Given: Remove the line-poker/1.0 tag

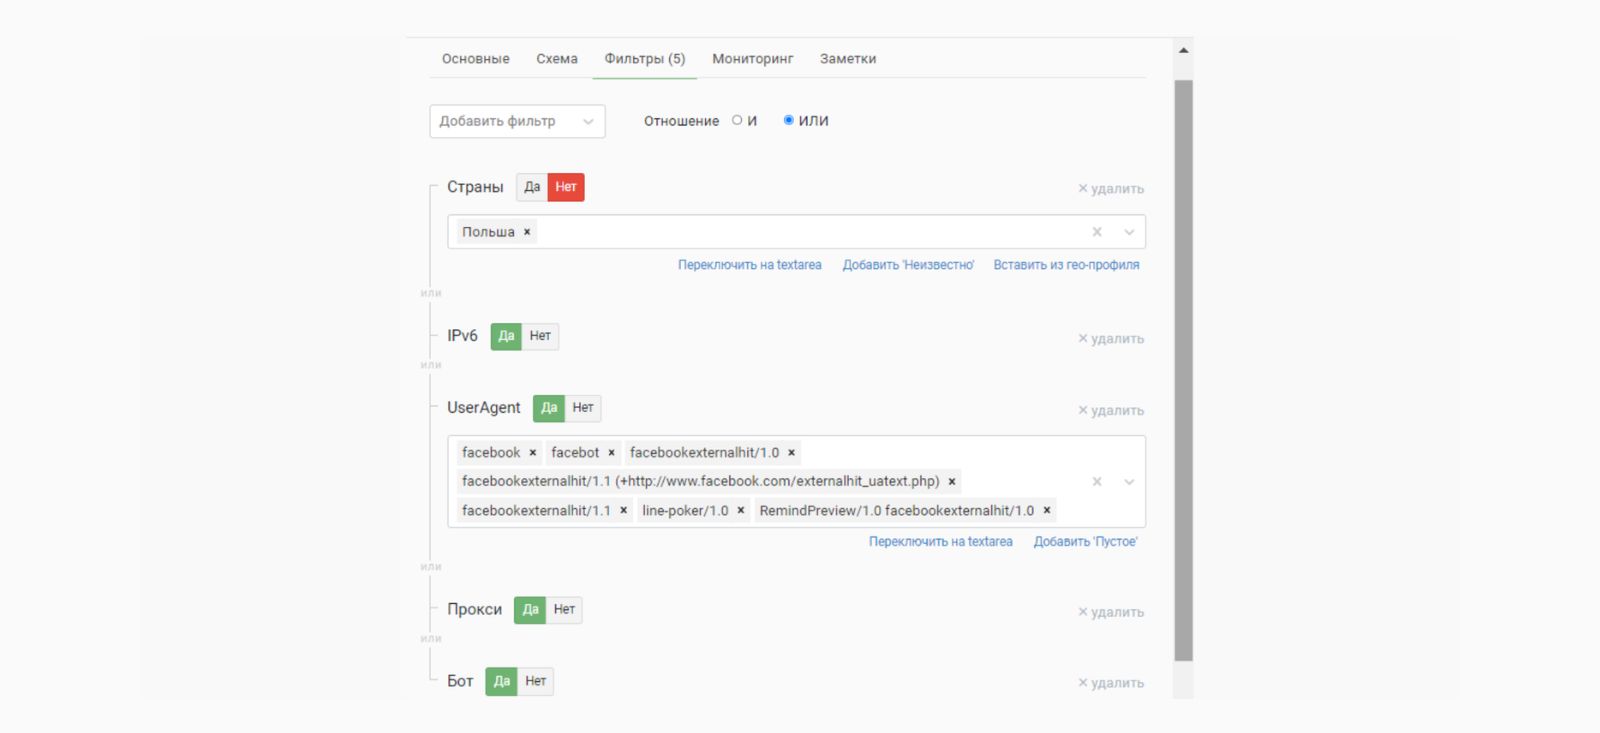Looking at the screenshot, I should point(741,511).
